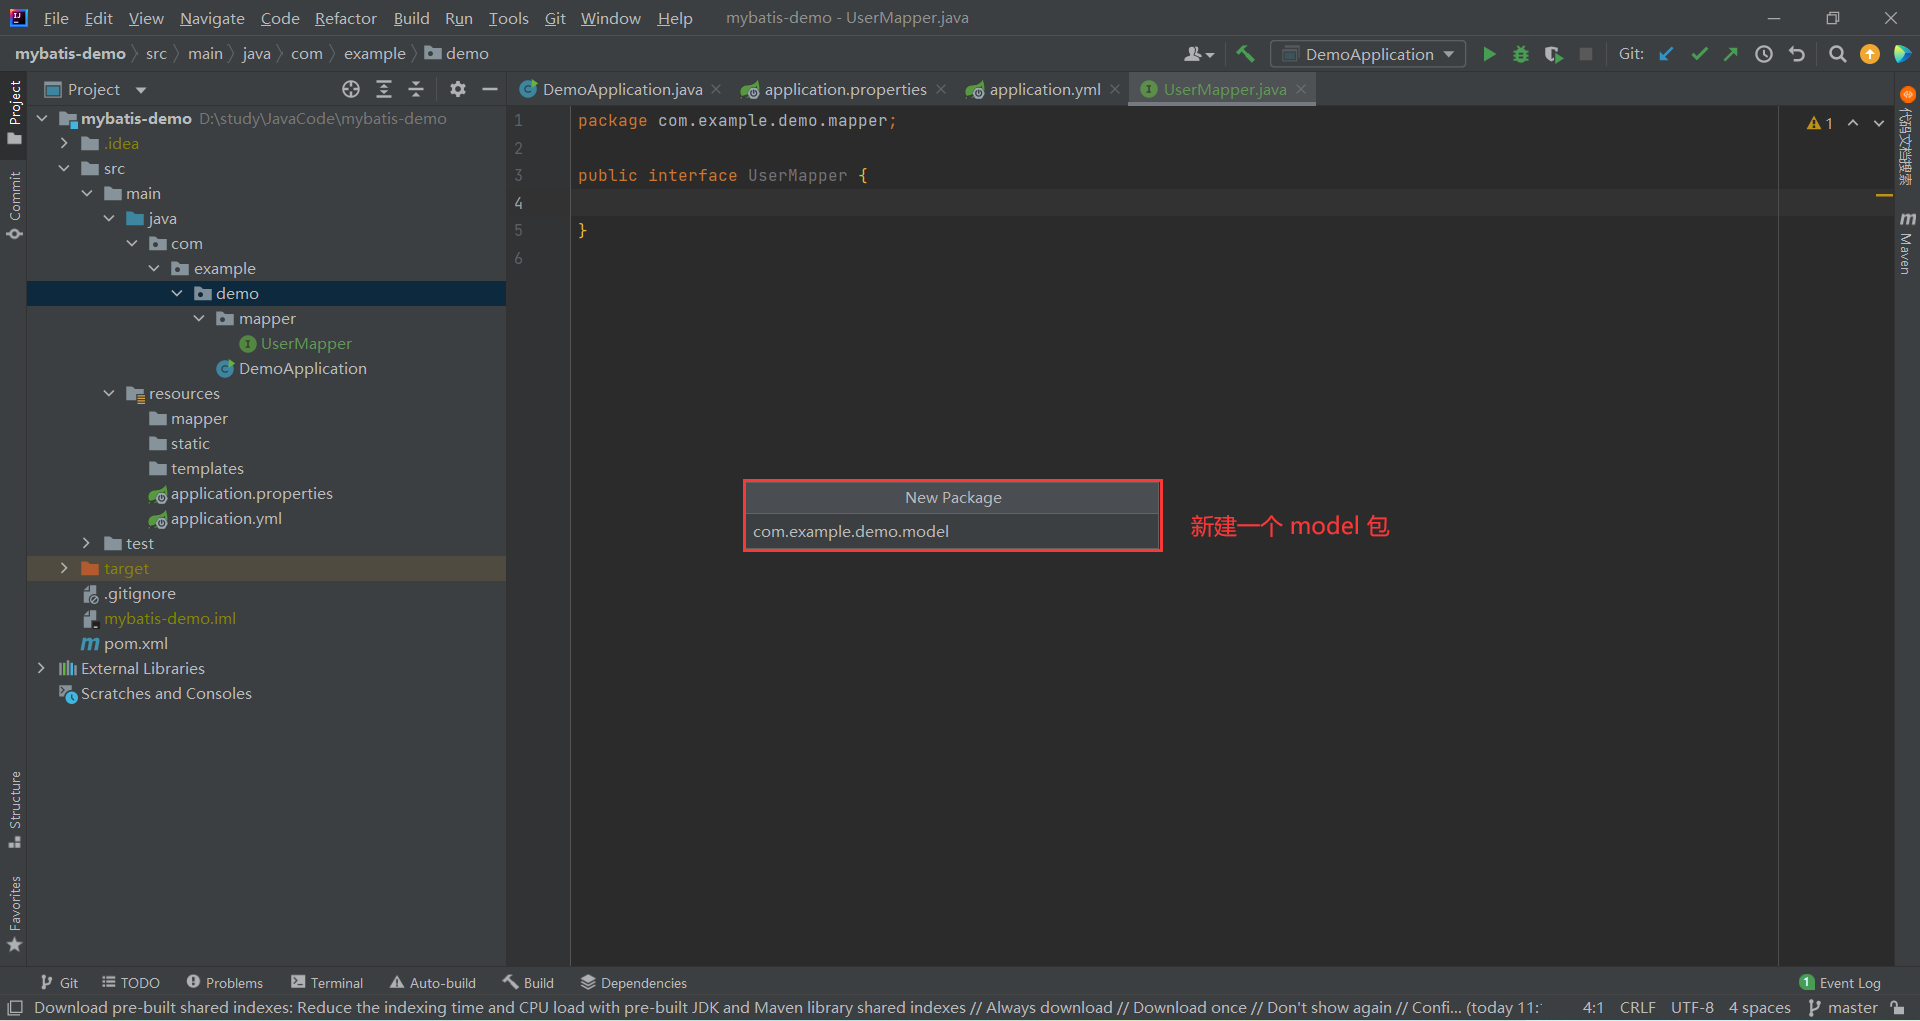Rollback changes with the undo icon
1920x1021 pixels.
pos(1797,54)
